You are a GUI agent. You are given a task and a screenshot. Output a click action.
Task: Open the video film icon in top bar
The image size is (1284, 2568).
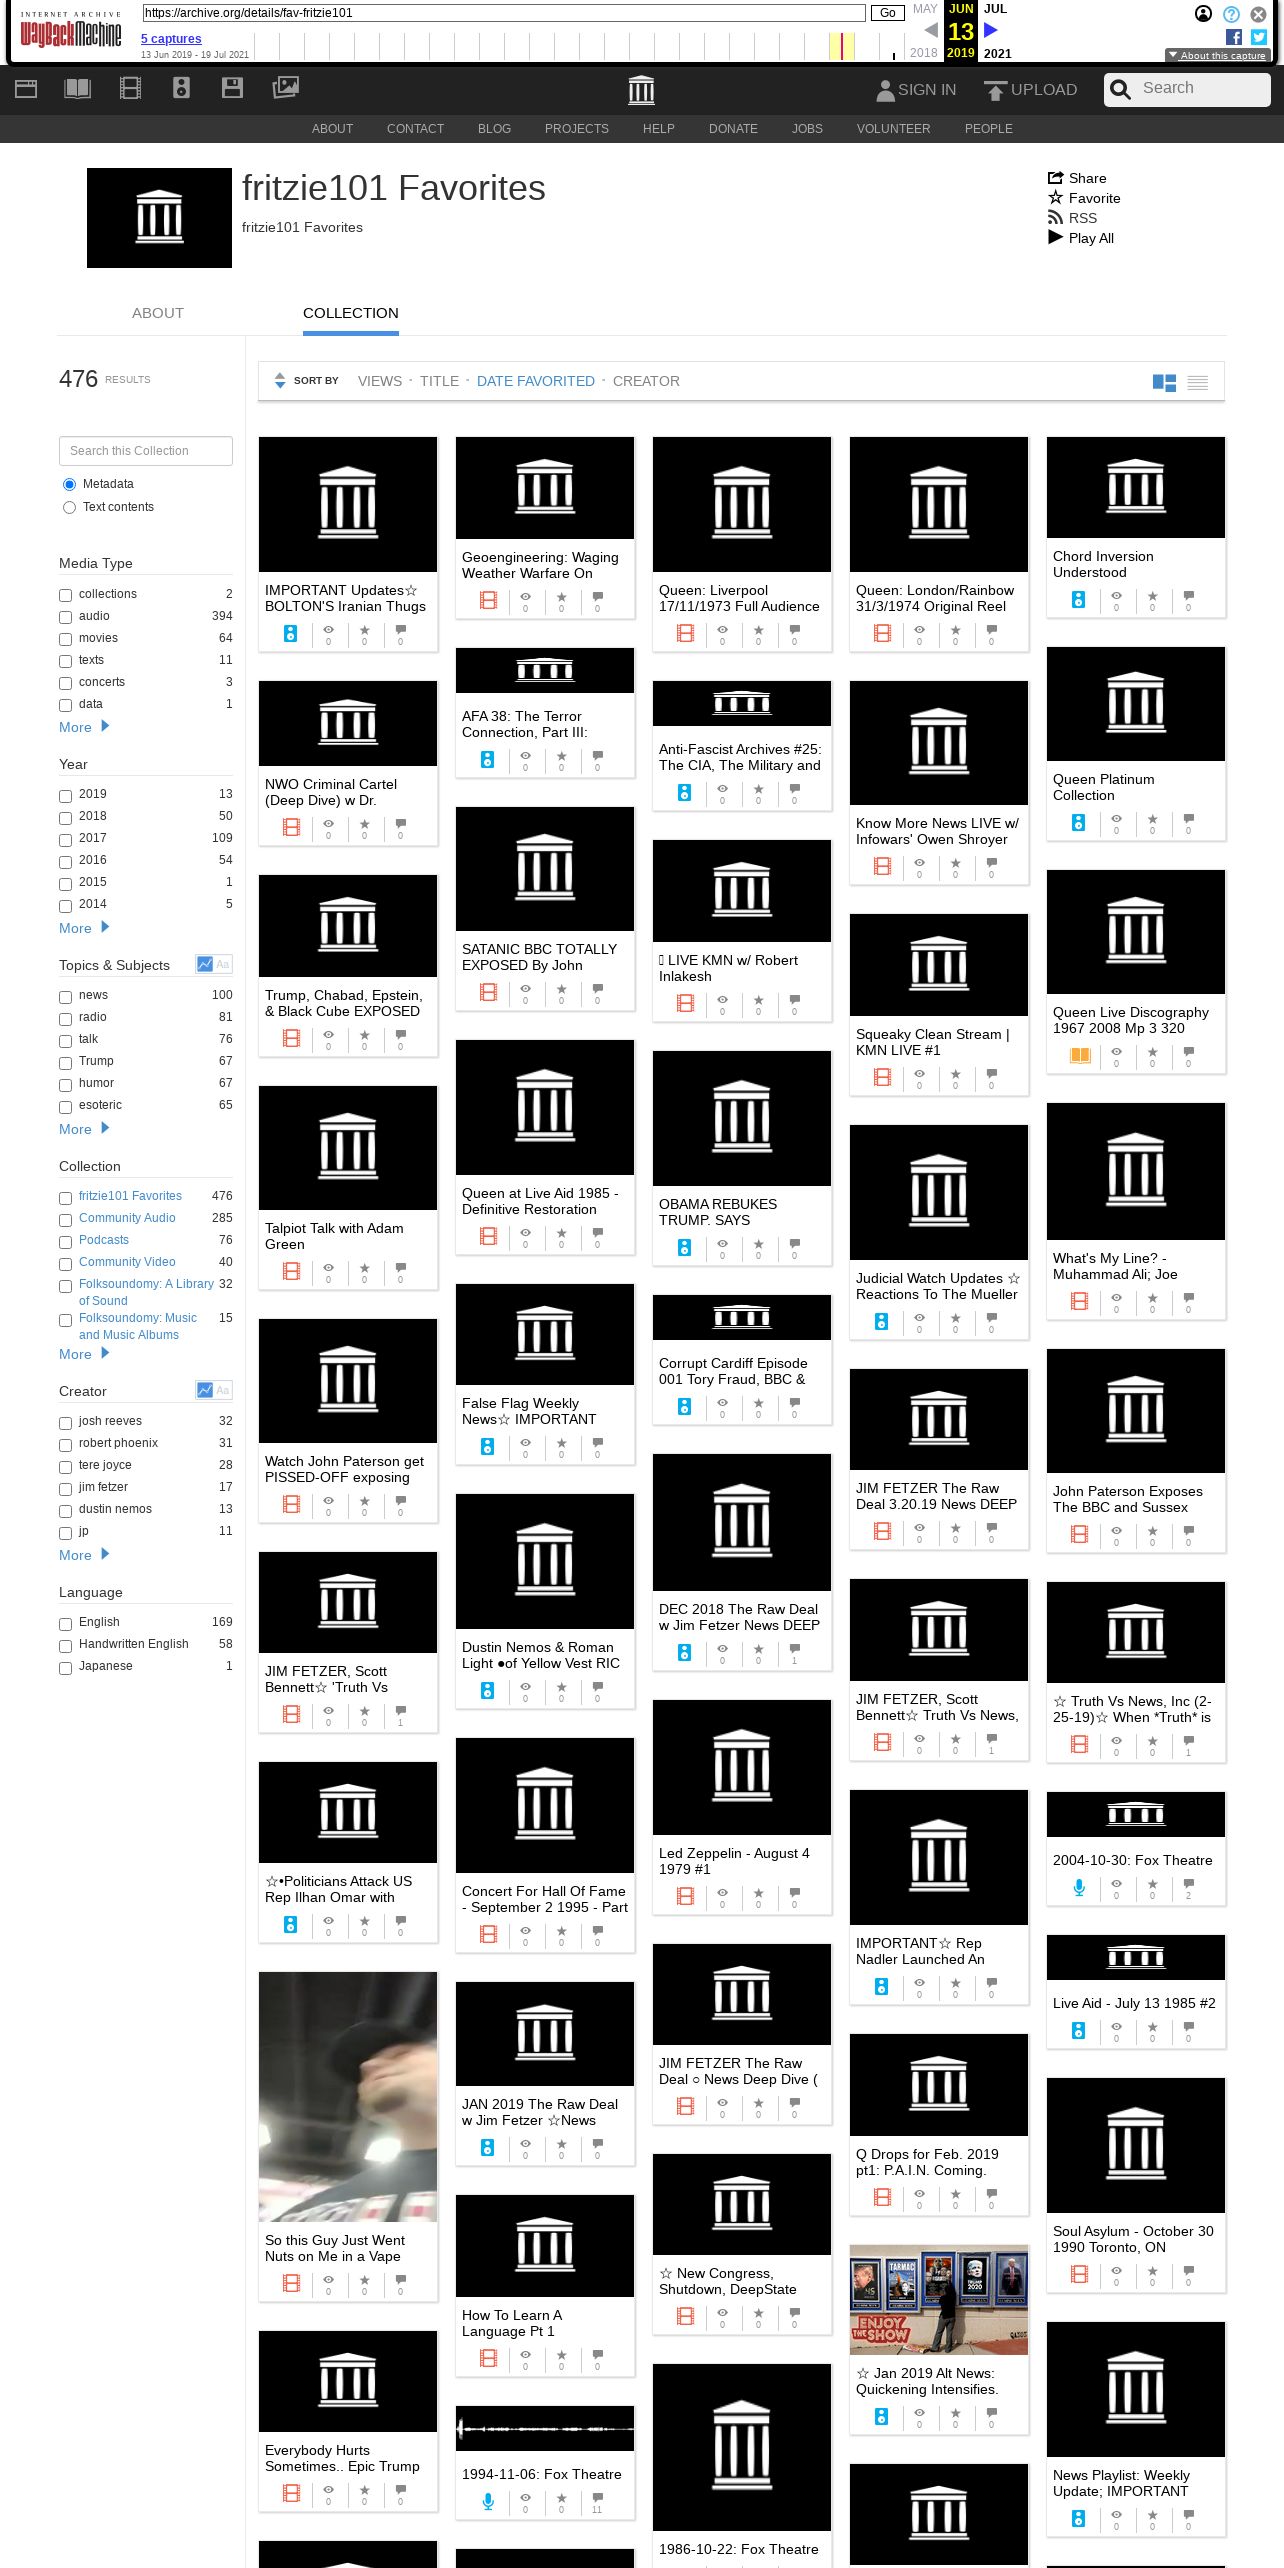coord(130,89)
